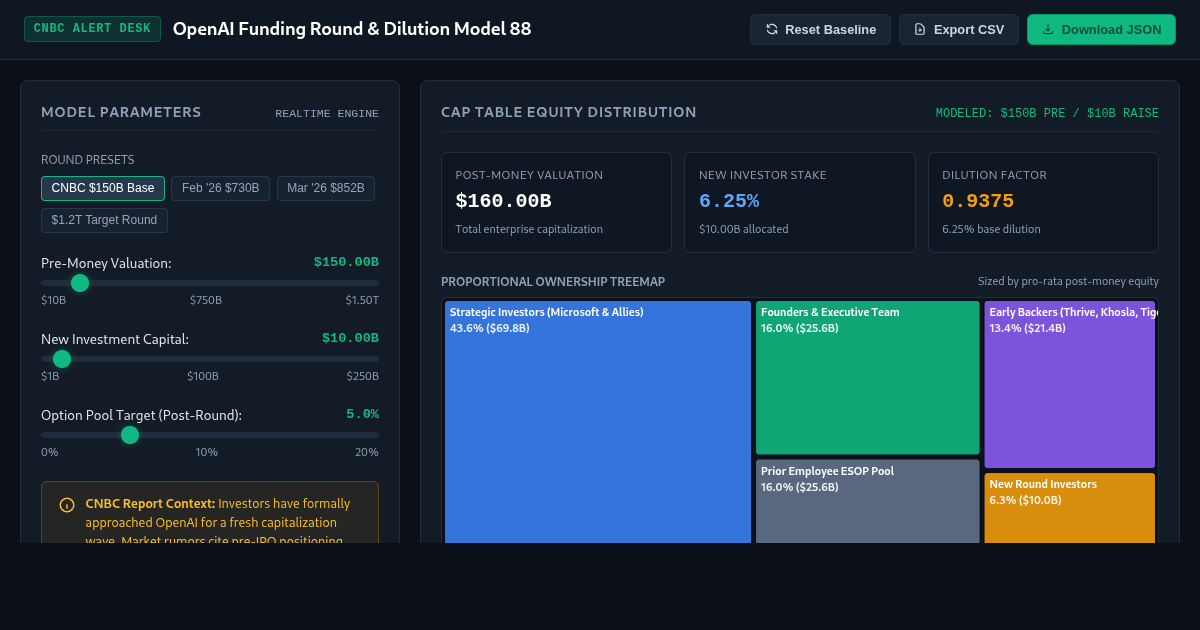Click the file icon in Export CSV
The height and width of the screenshot is (630, 1200).
920,29
